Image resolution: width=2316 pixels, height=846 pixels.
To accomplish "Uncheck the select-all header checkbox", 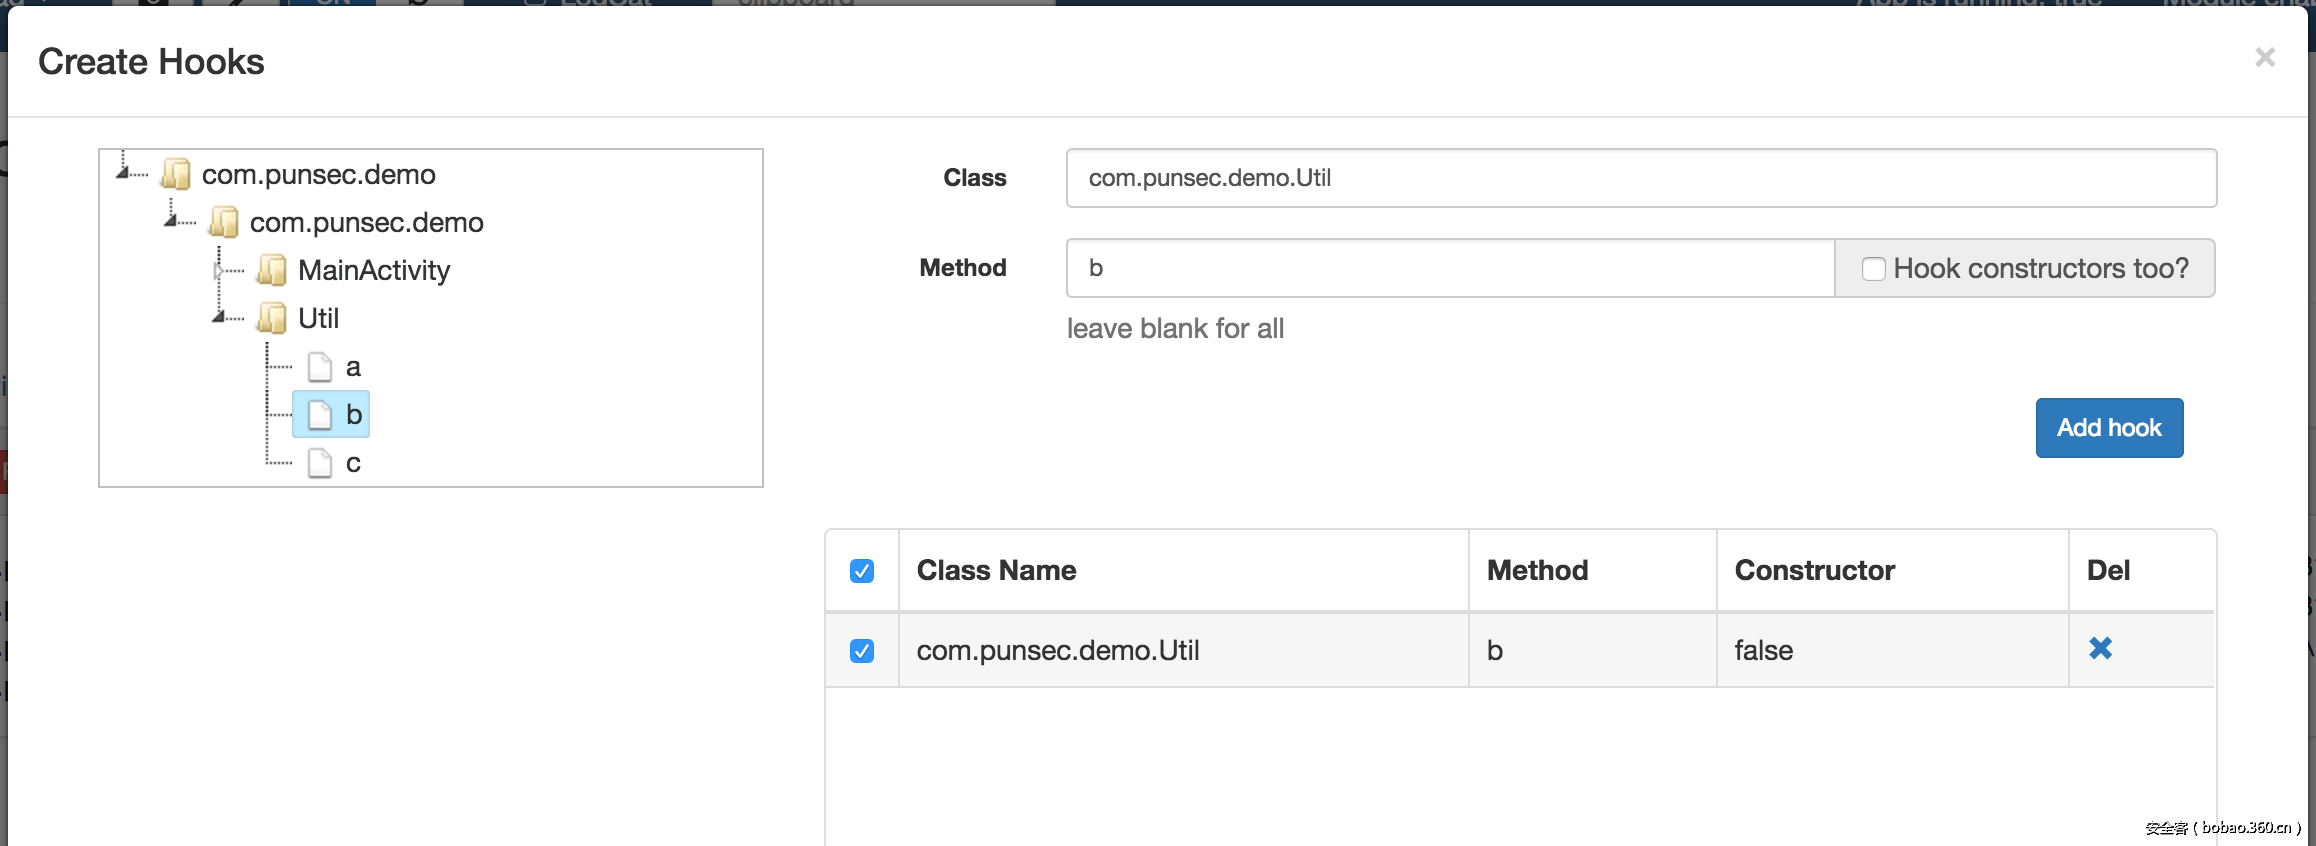I will tap(862, 571).
